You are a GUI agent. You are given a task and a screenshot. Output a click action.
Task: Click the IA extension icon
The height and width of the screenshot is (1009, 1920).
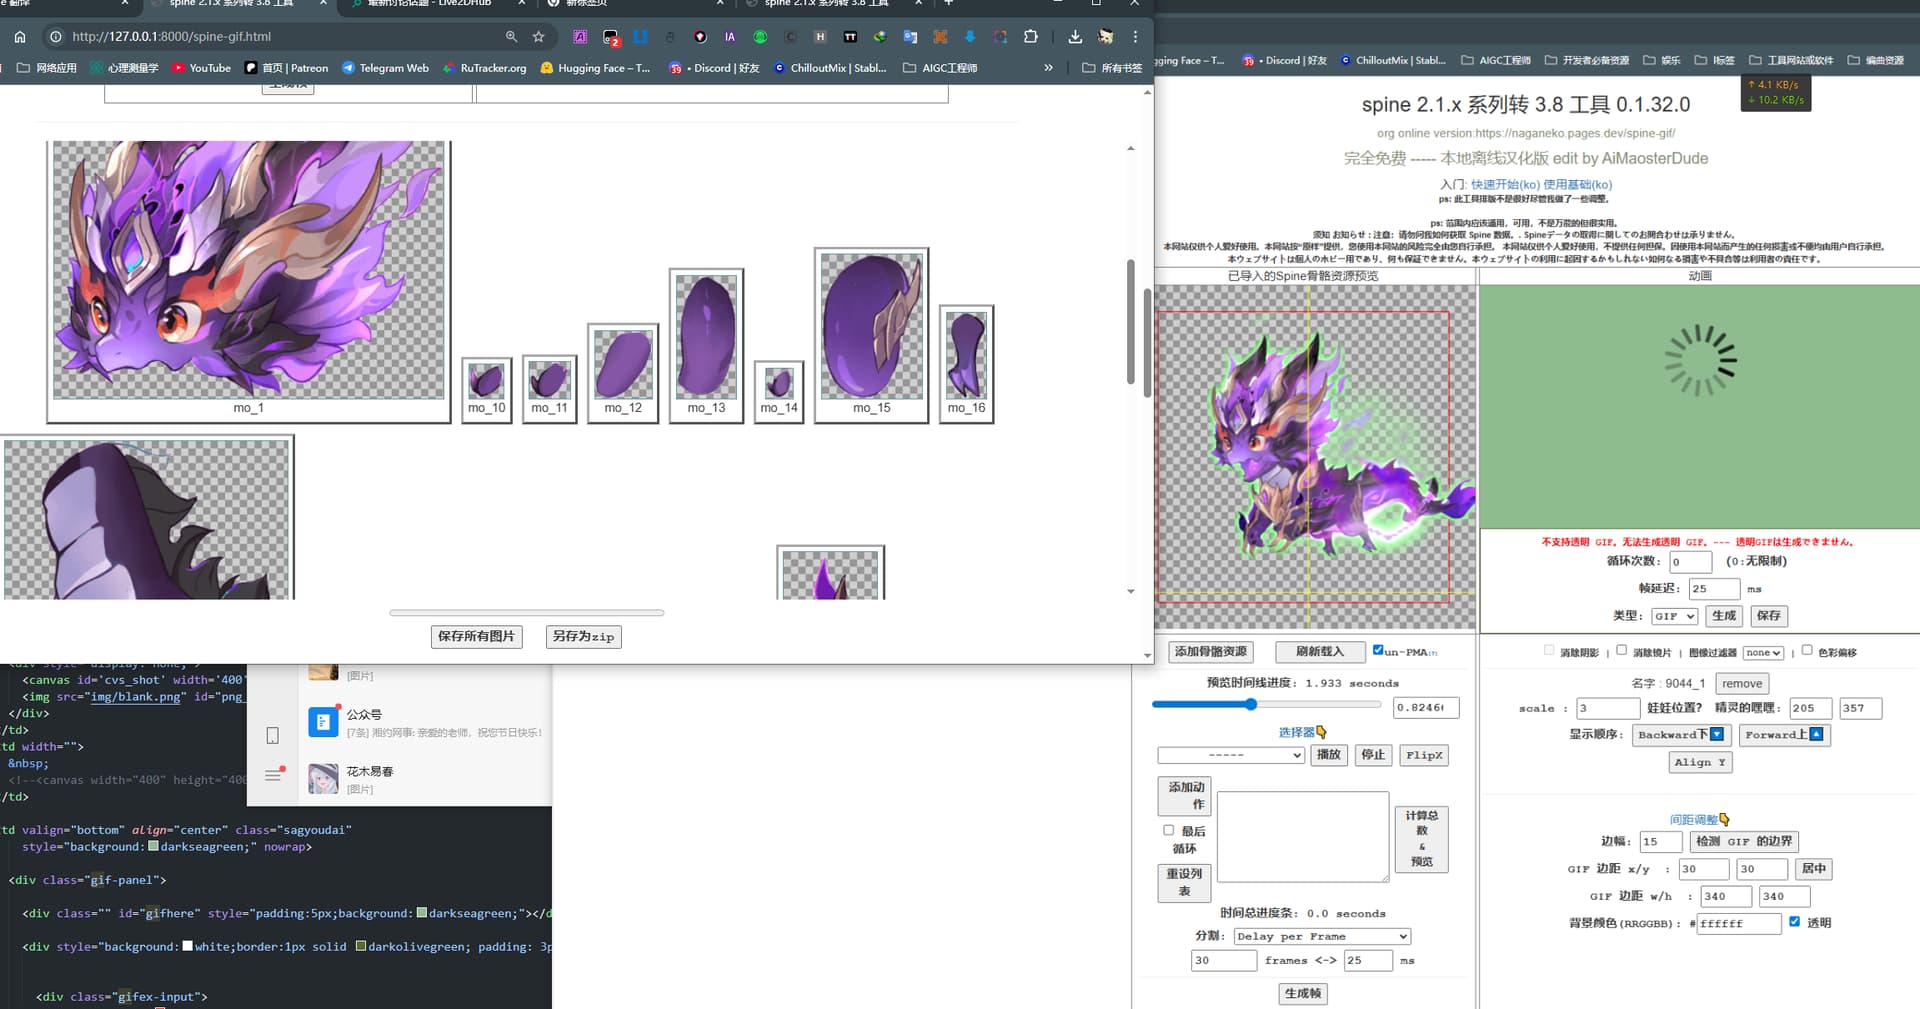pyautogui.click(x=730, y=37)
